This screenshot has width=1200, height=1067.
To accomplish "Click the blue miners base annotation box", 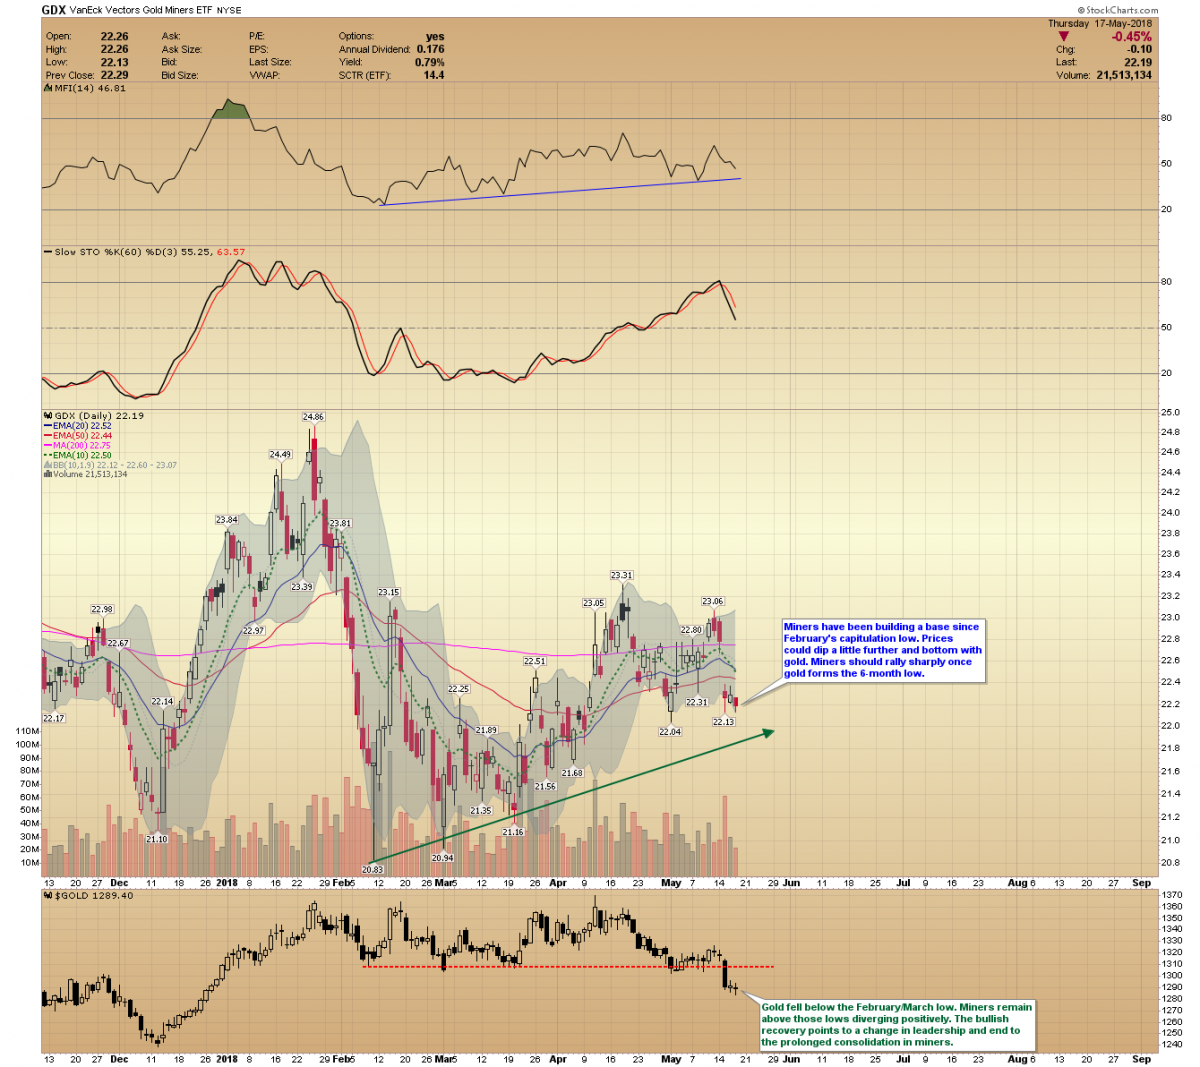I will [x=882, y=650].
